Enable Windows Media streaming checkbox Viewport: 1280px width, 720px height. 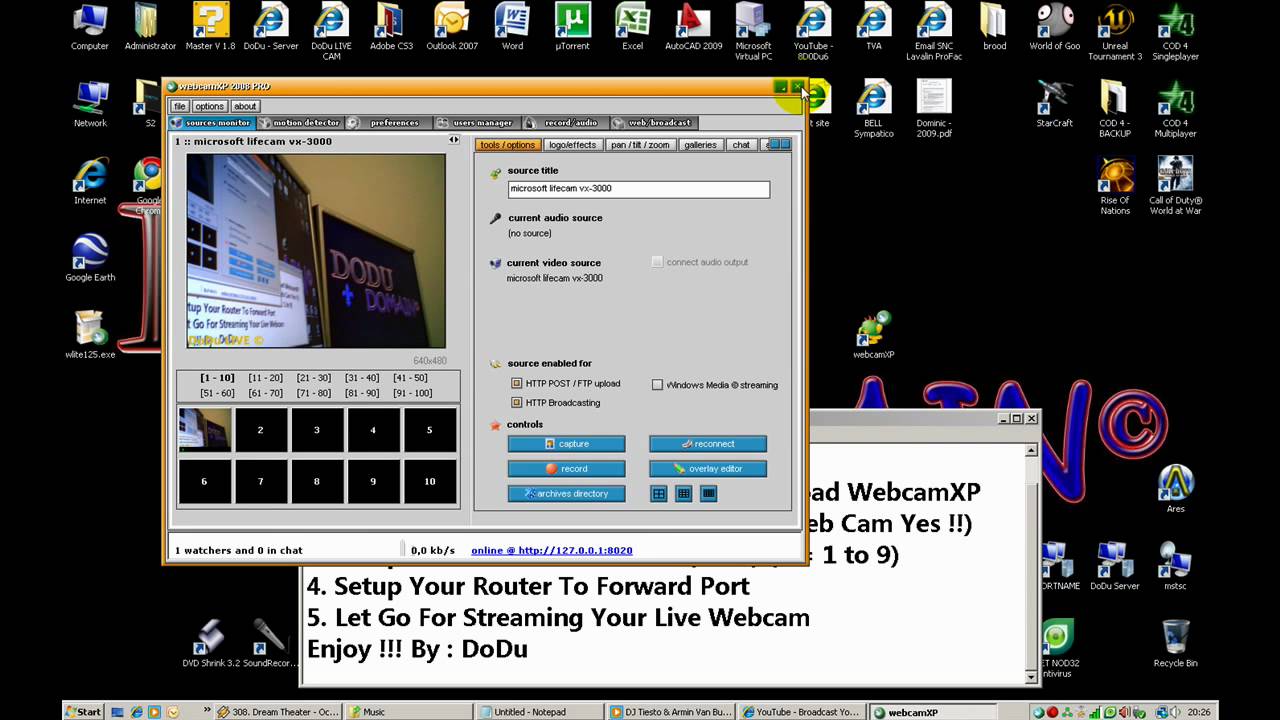coord(657,385)
